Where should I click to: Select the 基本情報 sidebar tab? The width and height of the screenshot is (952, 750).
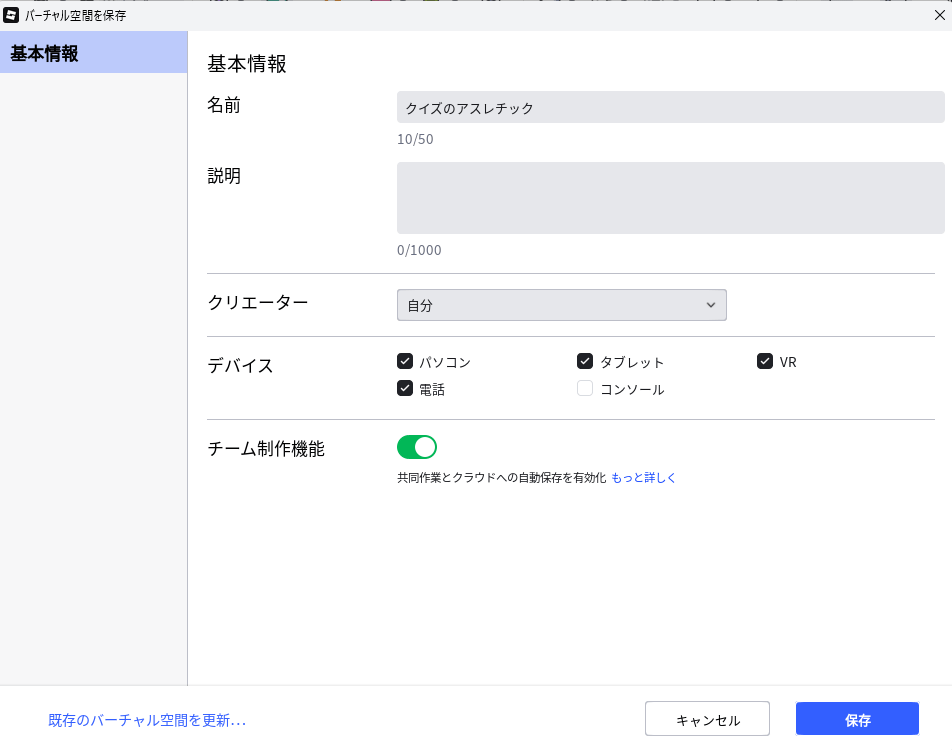pyautogui.click(x=94, y=53)
